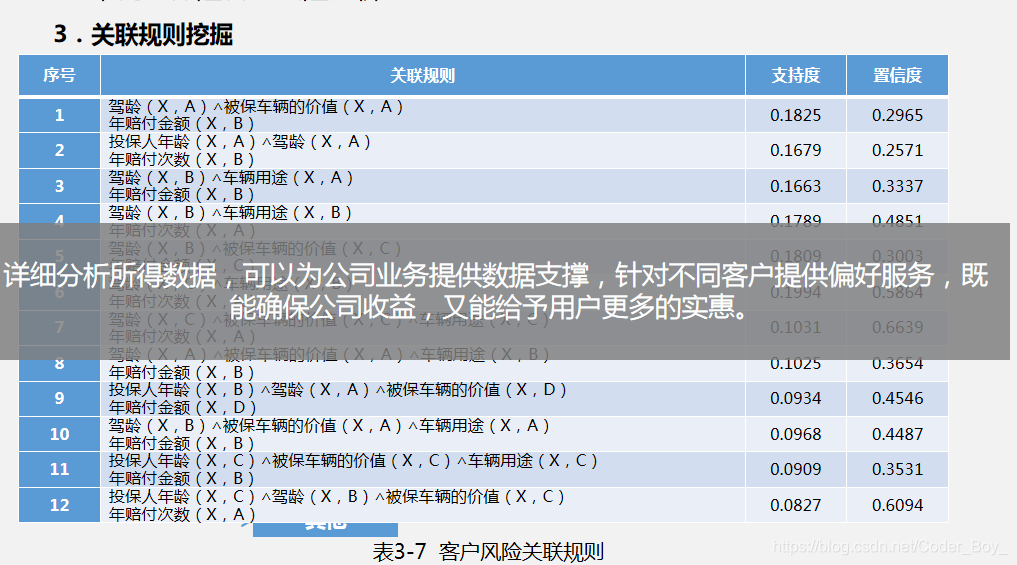Select the 序号 column header
This screenshot has width=1017, height=565.
tap(59, 75)
